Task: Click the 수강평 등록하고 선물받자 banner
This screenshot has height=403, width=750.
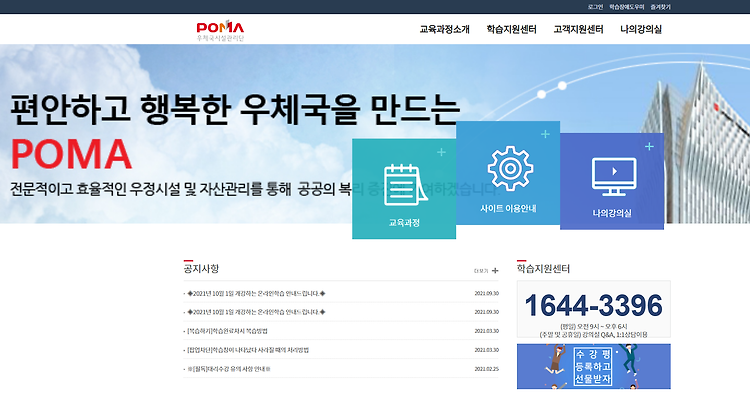Action: pos(594,366)
